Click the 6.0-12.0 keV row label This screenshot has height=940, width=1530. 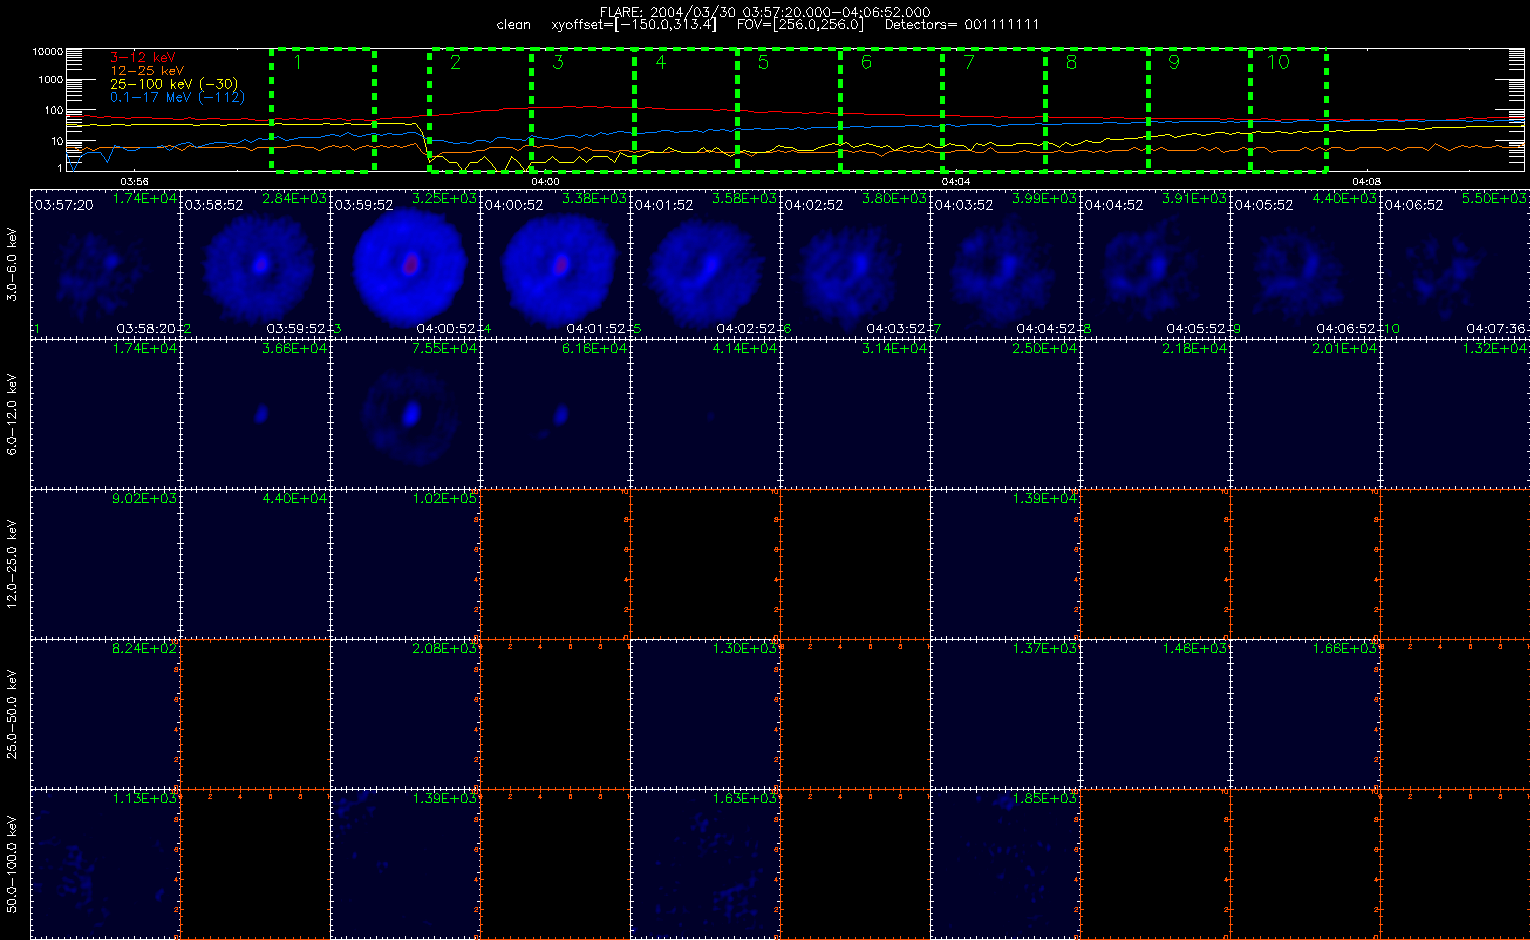pos(13,414)
